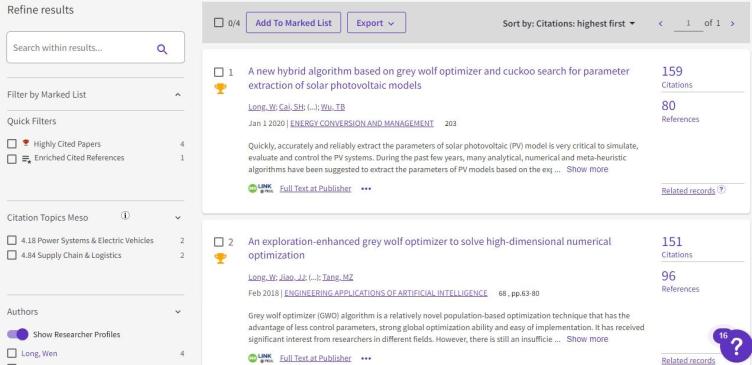Go to next results page arrow
This screenshot has width=752, height=365.
coord(732,24)
